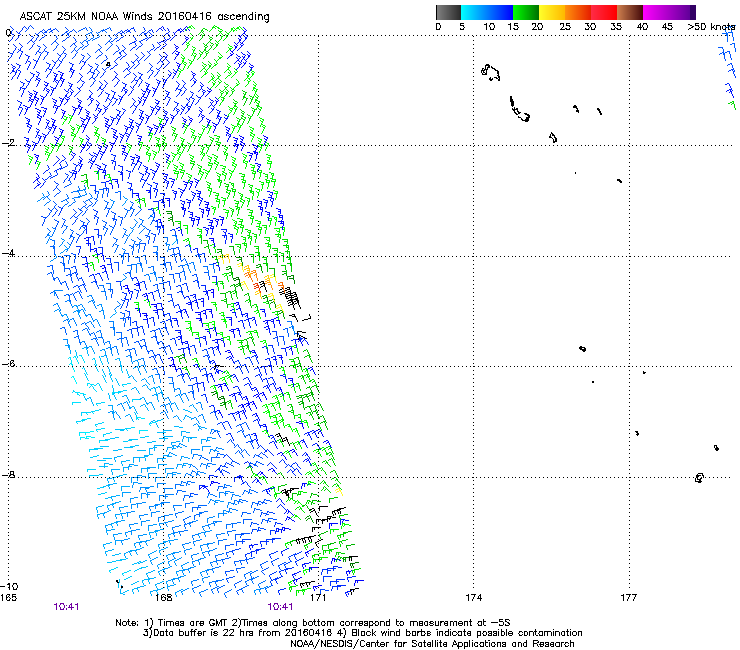Click the latitude label '-6'

tap(9, 364)
